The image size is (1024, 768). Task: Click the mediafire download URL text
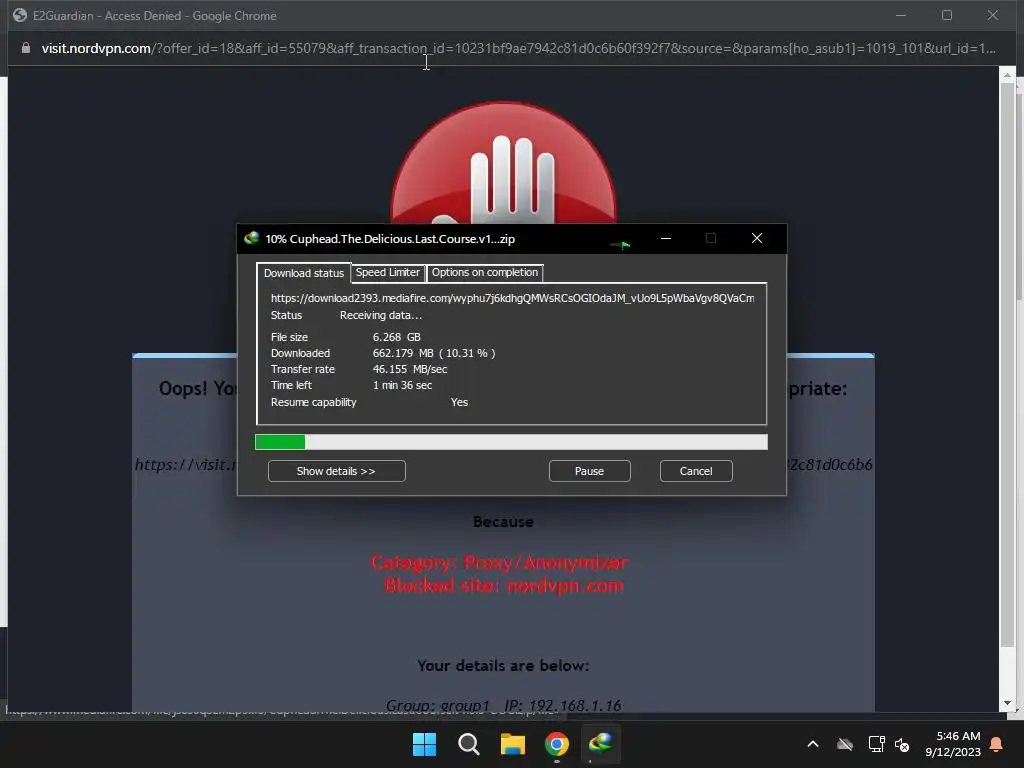(x=513, y=298)
